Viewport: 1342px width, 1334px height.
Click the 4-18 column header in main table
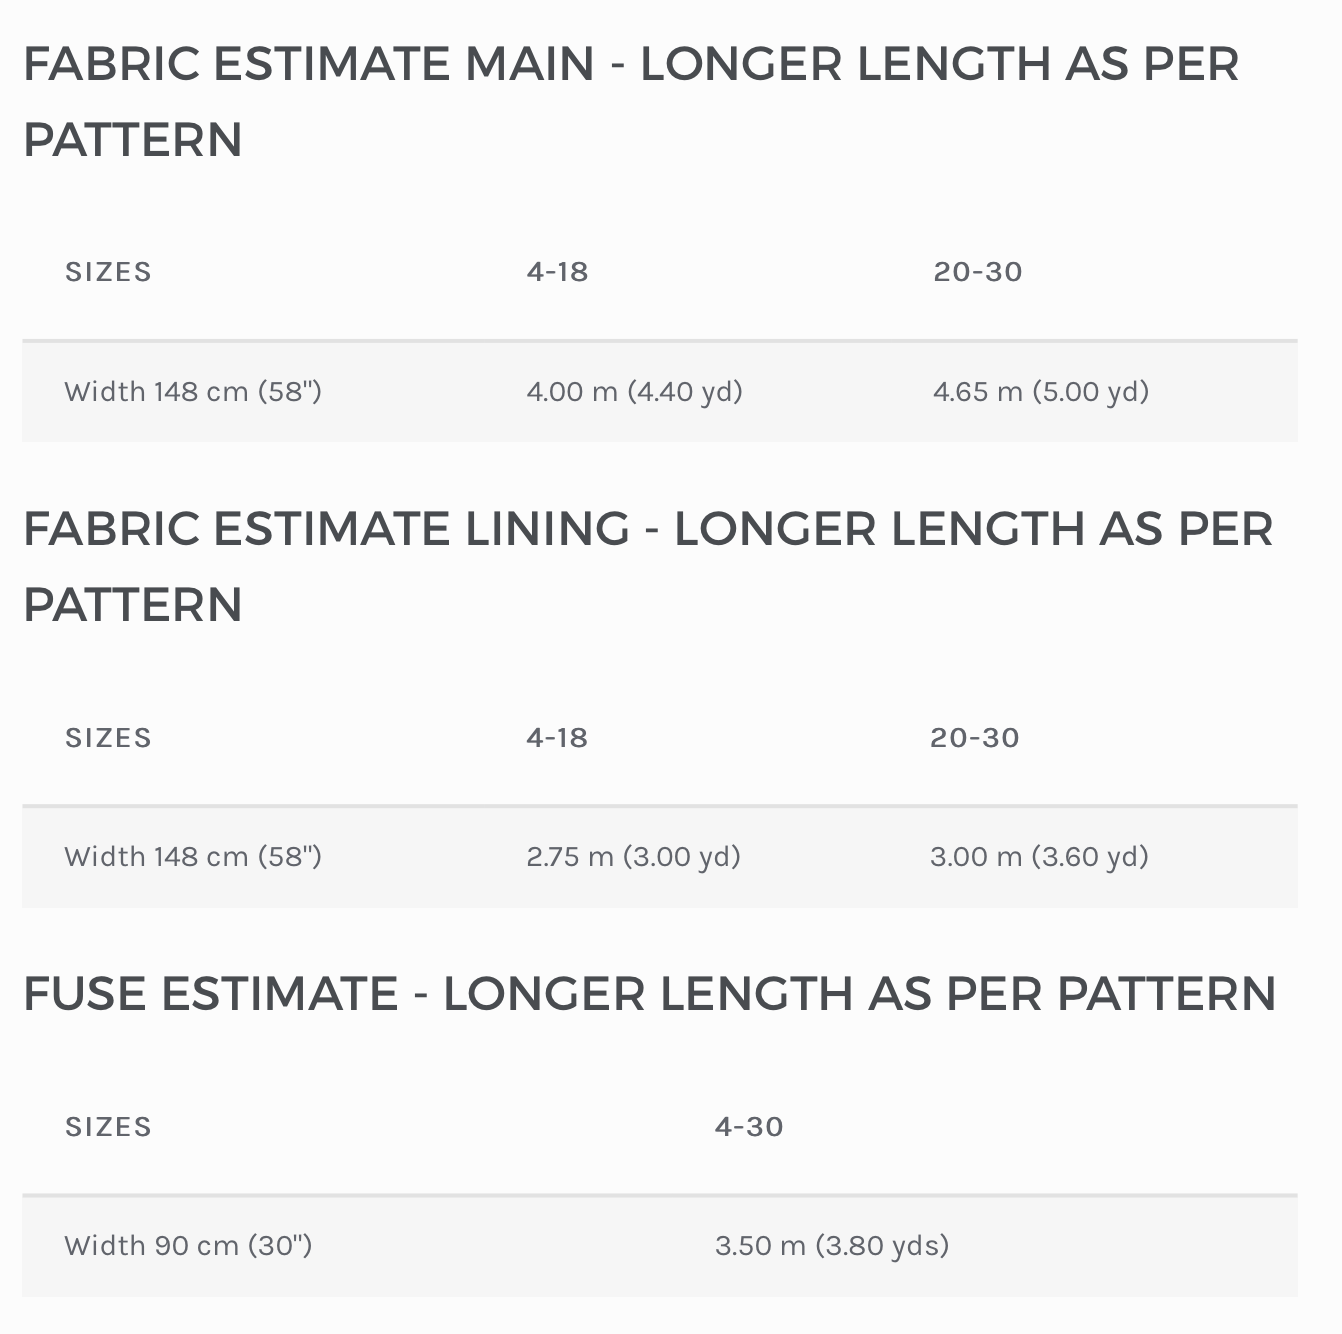(x=557, y=272)
